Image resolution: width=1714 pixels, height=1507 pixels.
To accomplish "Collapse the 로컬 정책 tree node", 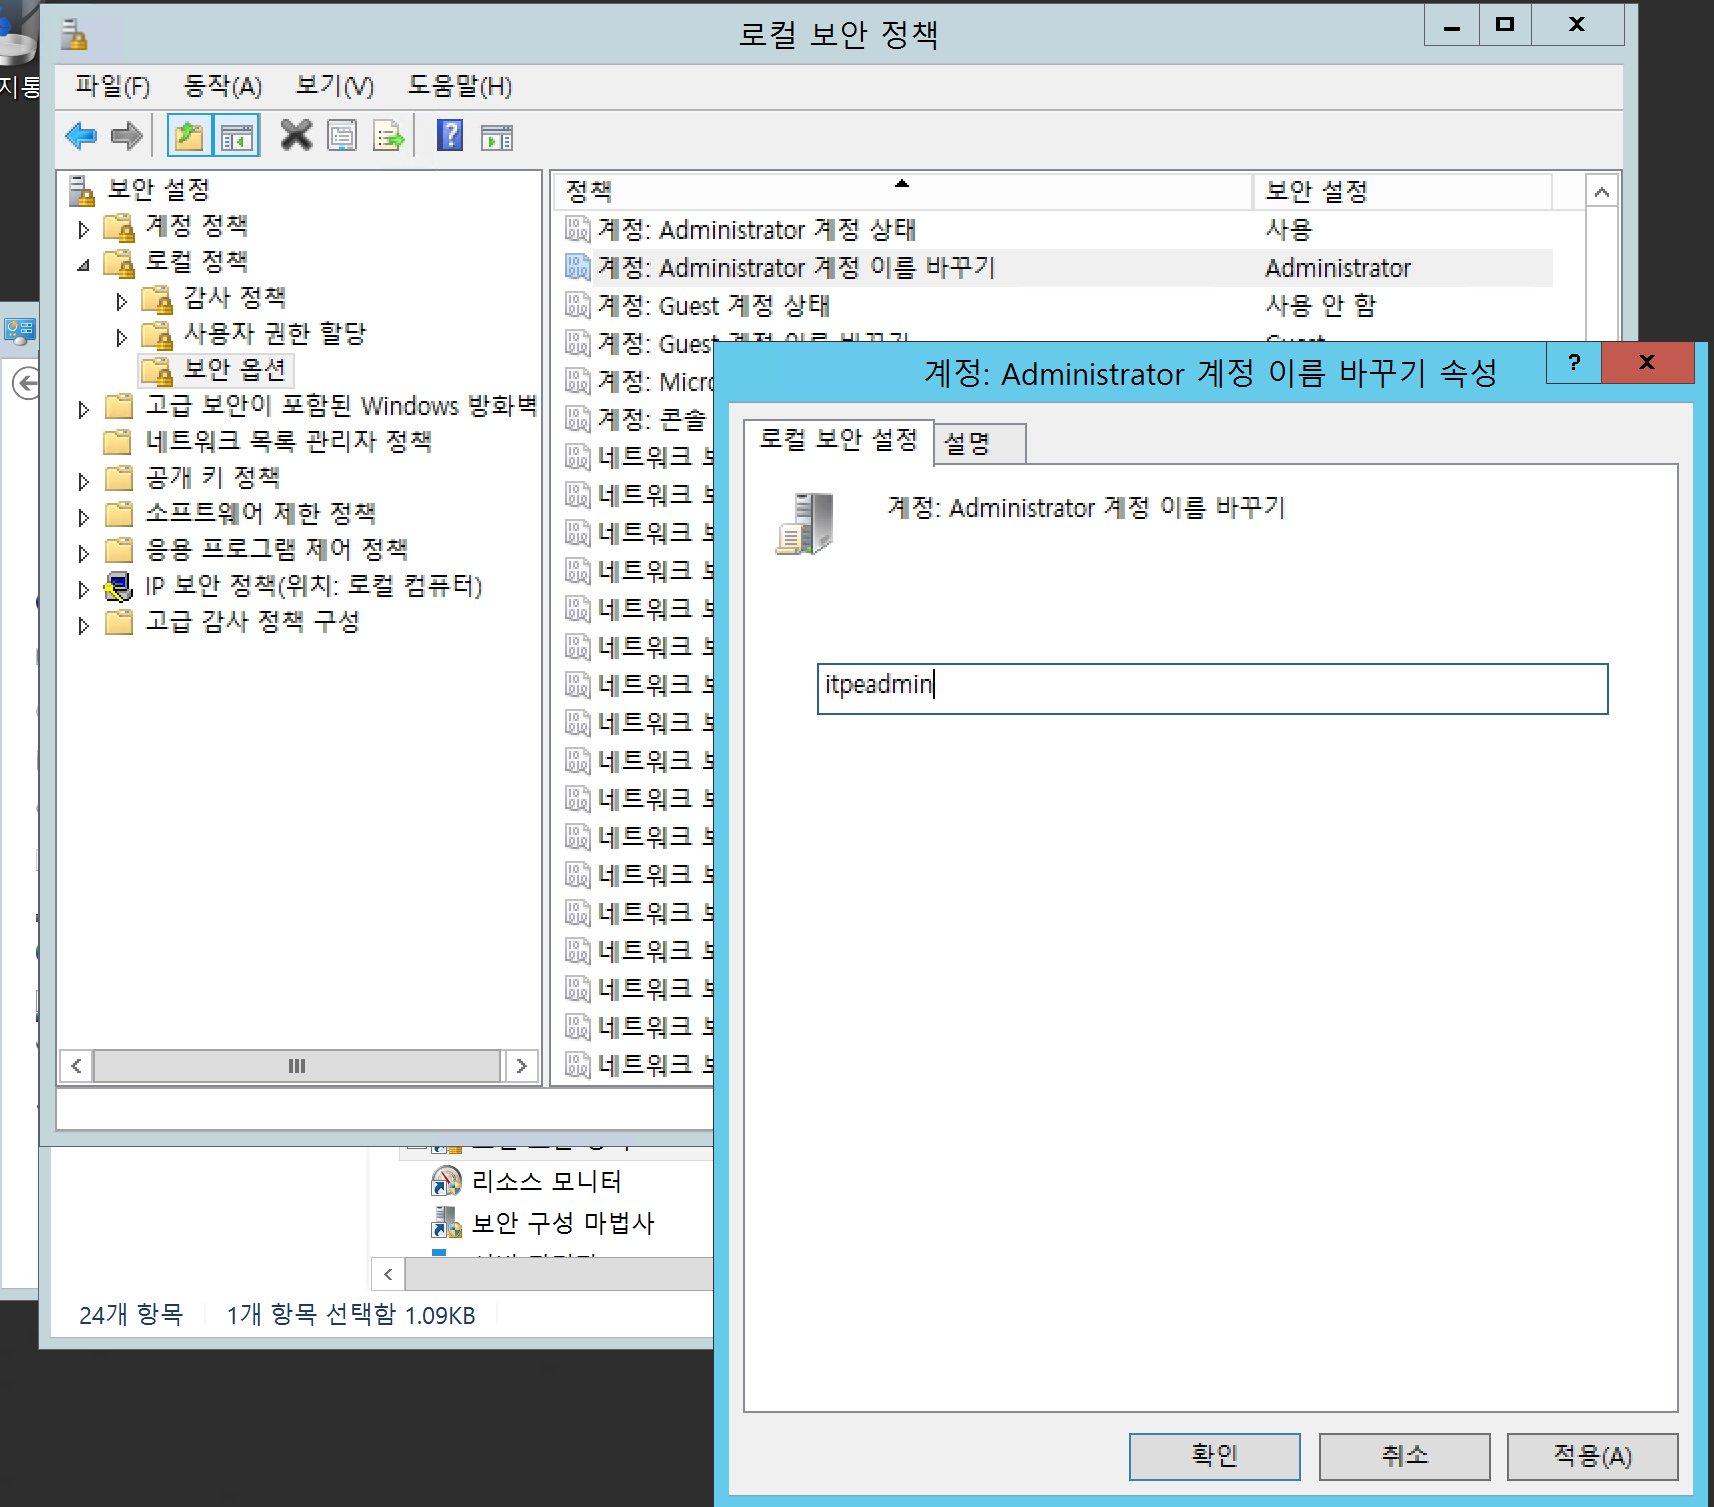I will coord(84,265).
